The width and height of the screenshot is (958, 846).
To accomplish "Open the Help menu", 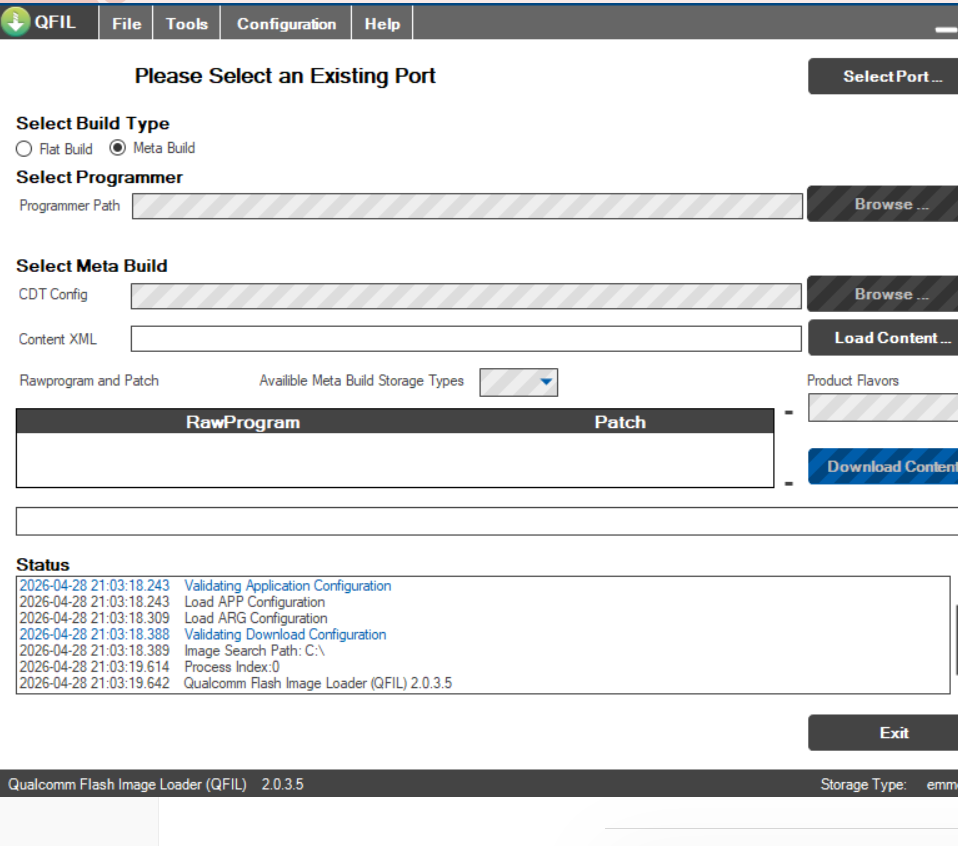I will coord(382,23).
